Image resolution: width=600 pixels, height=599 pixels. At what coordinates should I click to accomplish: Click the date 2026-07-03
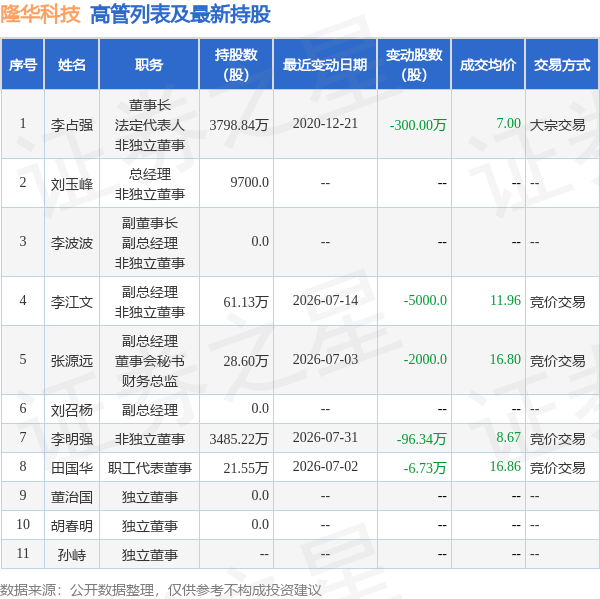point(325,359)
